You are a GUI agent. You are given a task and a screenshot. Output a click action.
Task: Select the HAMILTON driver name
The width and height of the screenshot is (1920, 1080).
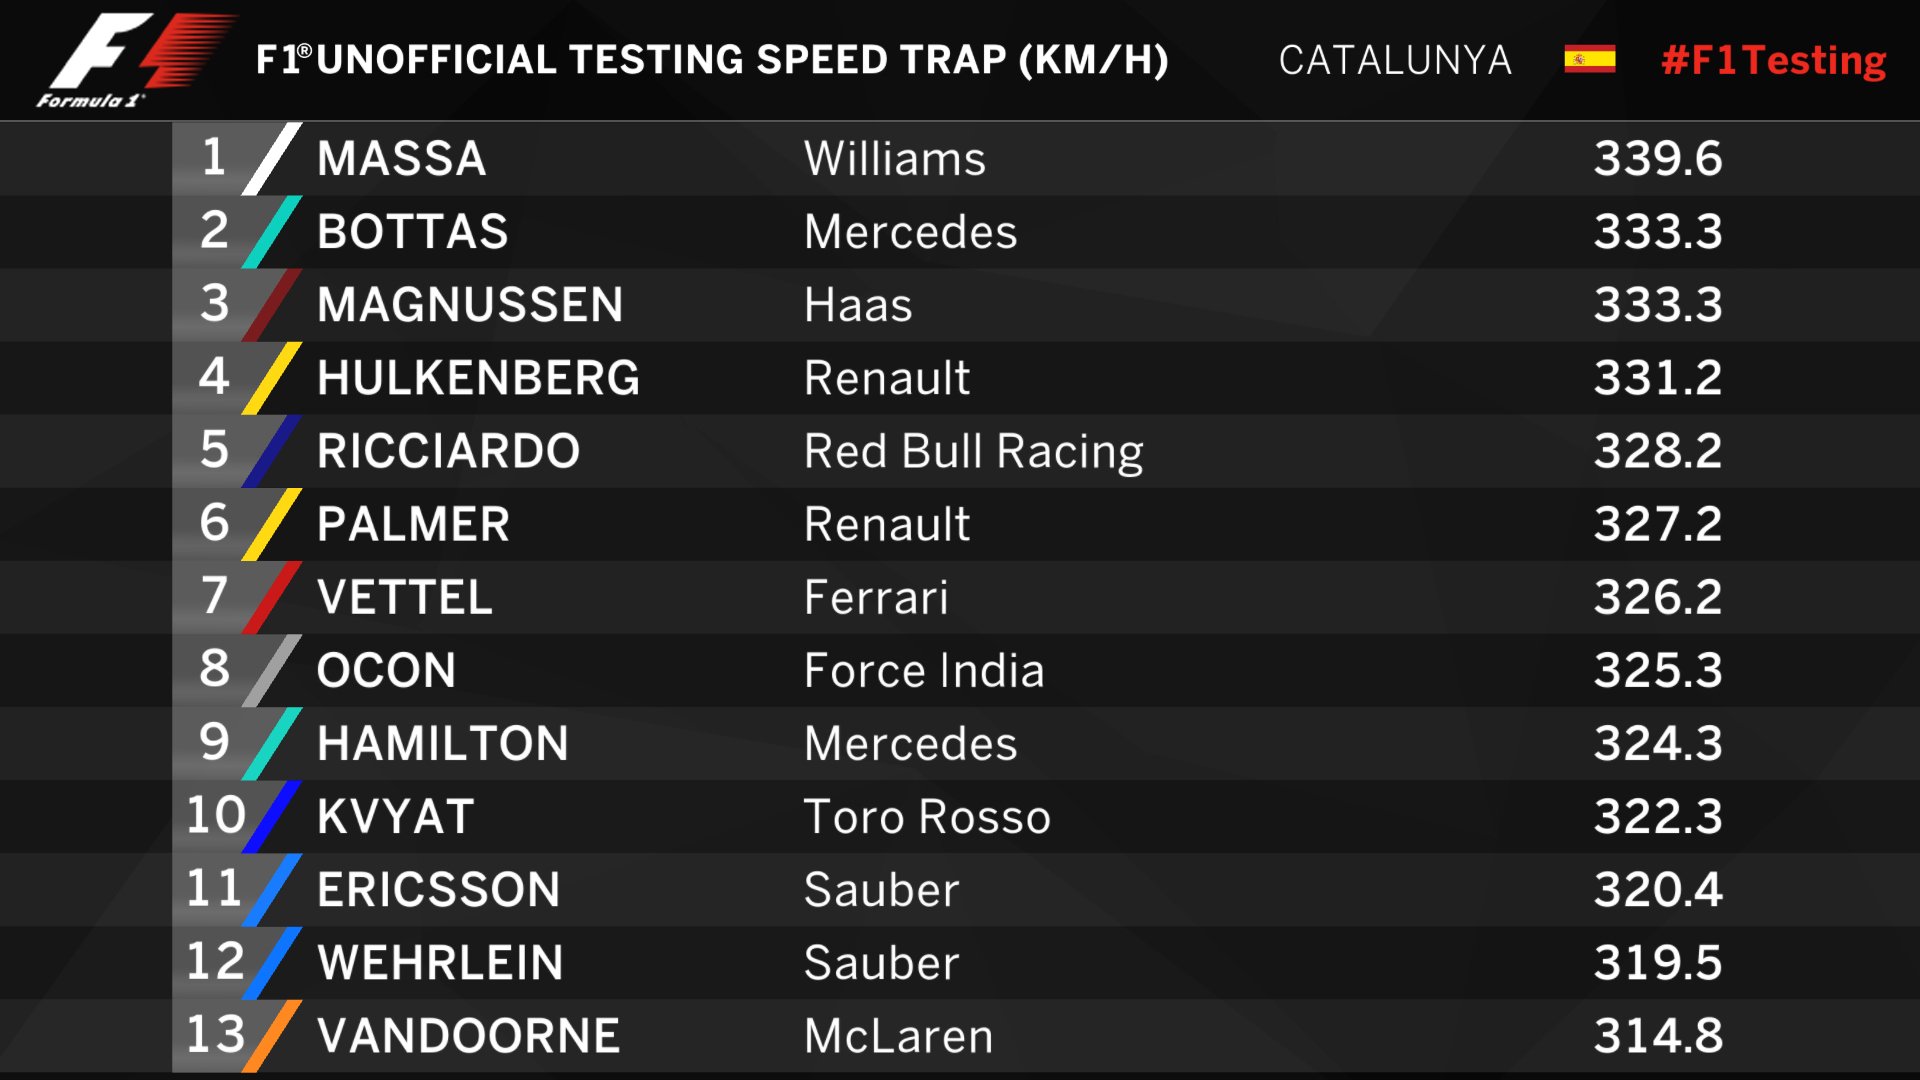pyautogui.click(x=443, y=744)
